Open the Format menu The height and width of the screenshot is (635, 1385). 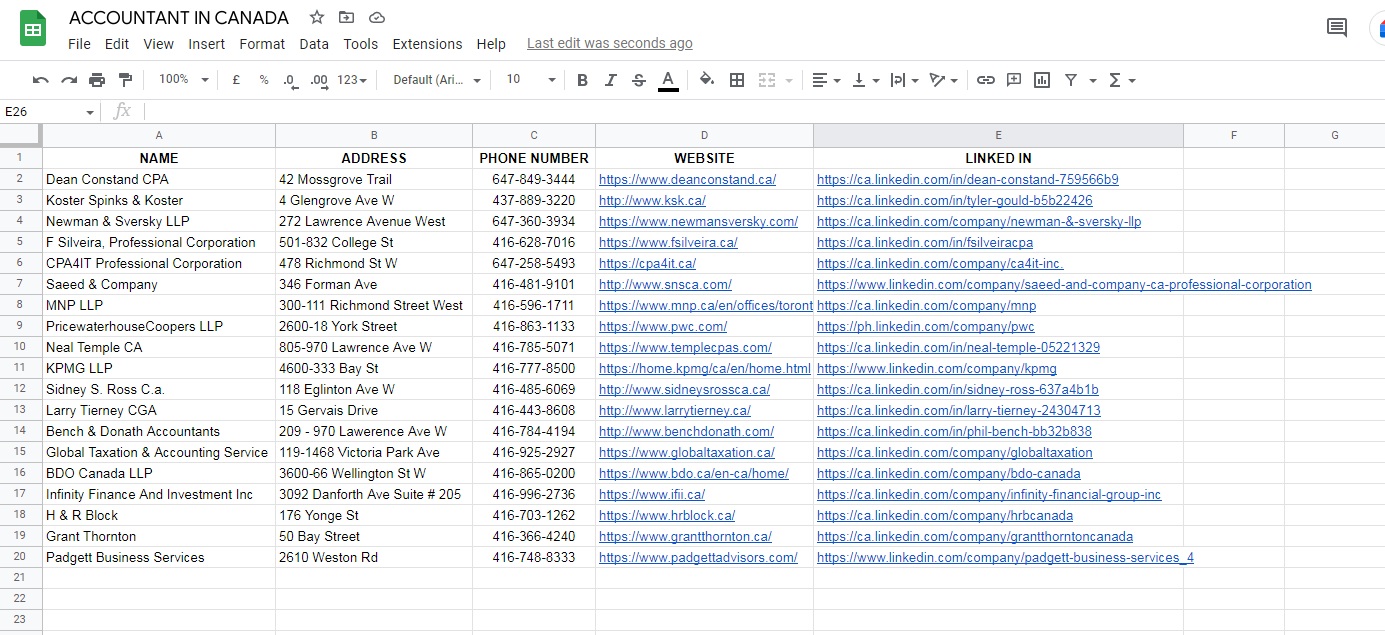tap(262, 44)
